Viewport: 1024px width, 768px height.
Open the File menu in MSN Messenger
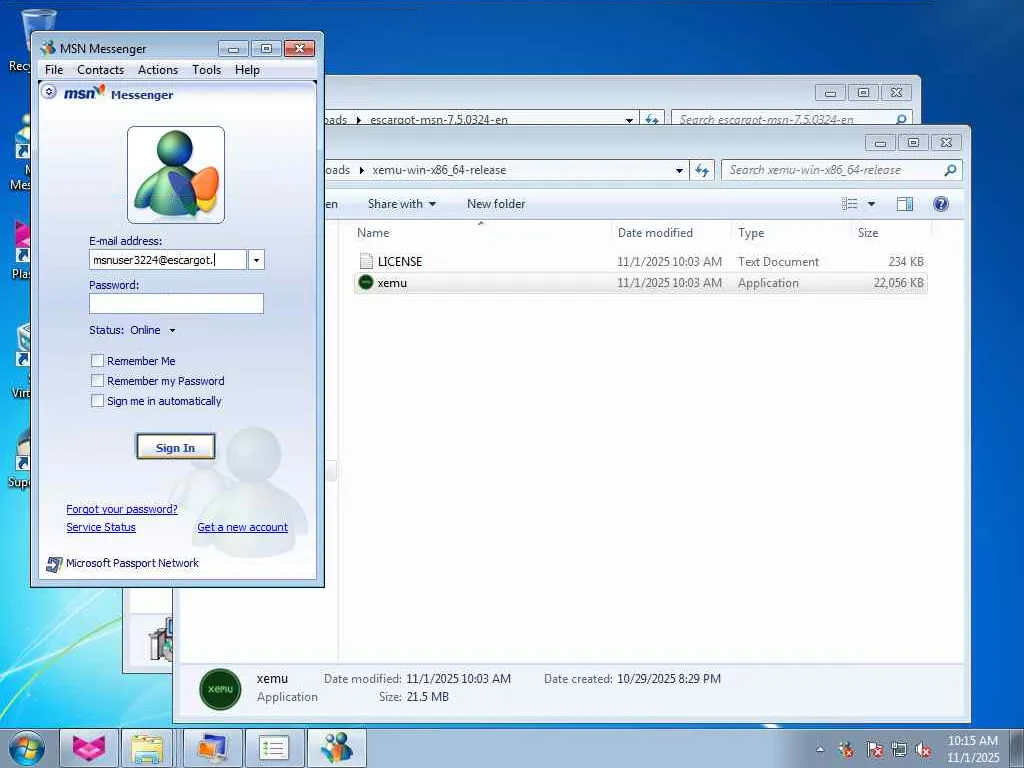[x=54, y=70]
